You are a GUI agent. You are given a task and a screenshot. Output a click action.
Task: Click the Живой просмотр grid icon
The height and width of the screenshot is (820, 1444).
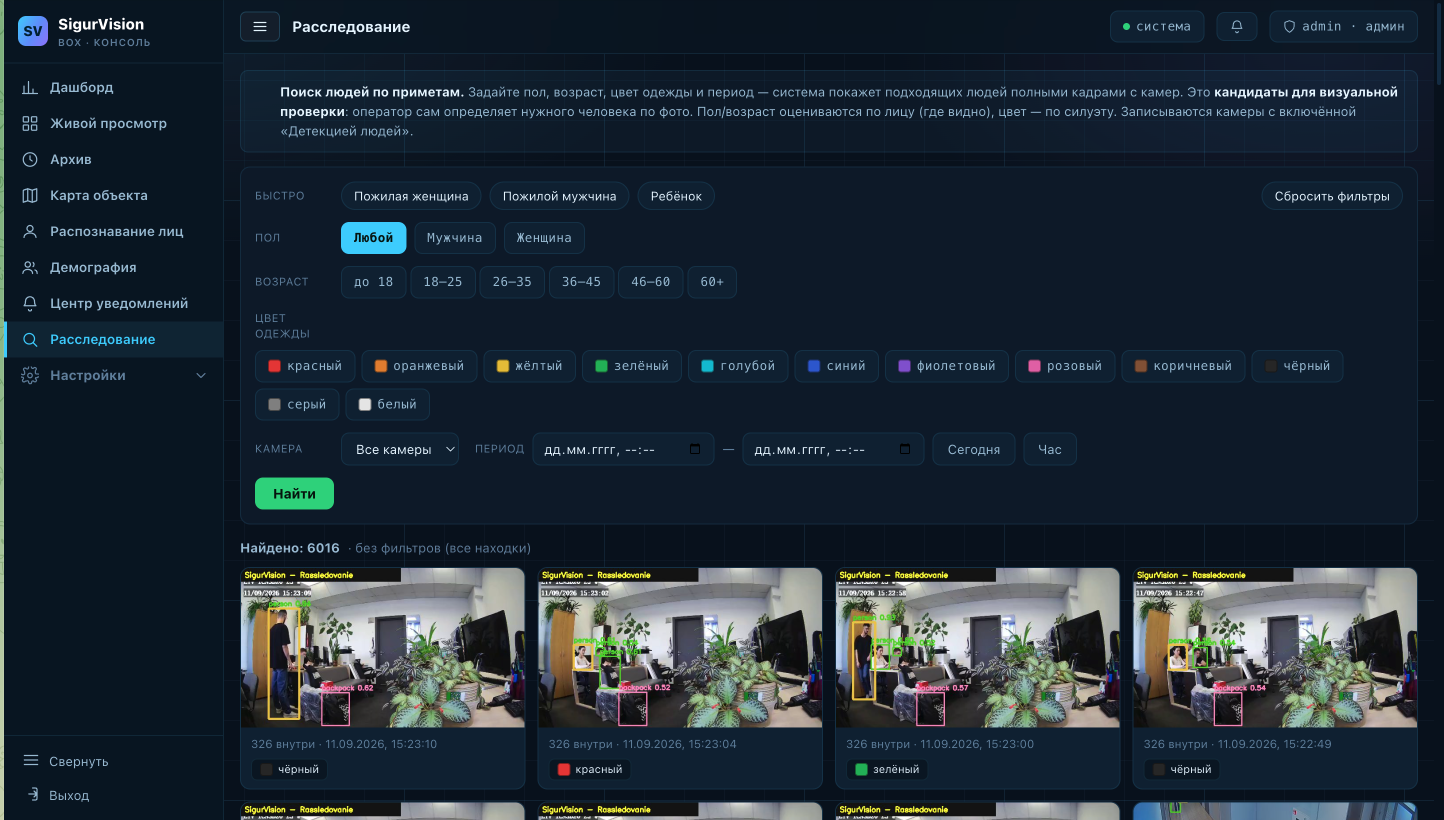[x=30, y=123]
